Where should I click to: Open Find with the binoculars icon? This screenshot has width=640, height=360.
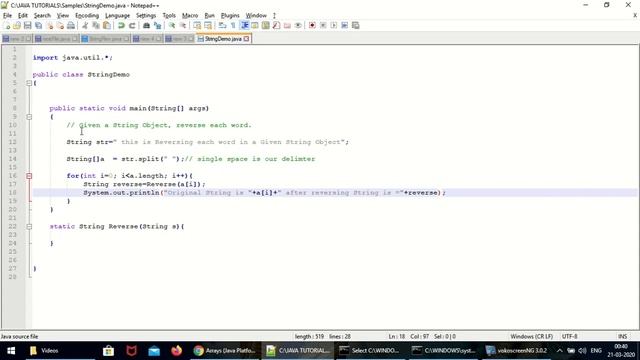[146, 25]
